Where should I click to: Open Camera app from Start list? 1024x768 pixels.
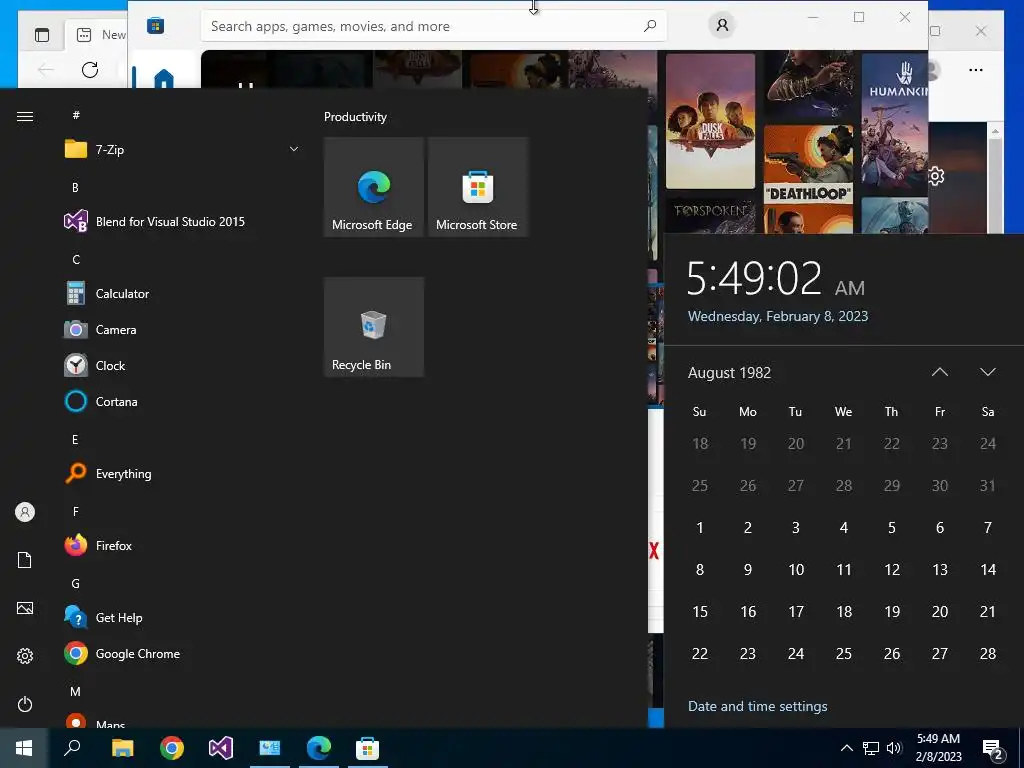tap(182, 330)
